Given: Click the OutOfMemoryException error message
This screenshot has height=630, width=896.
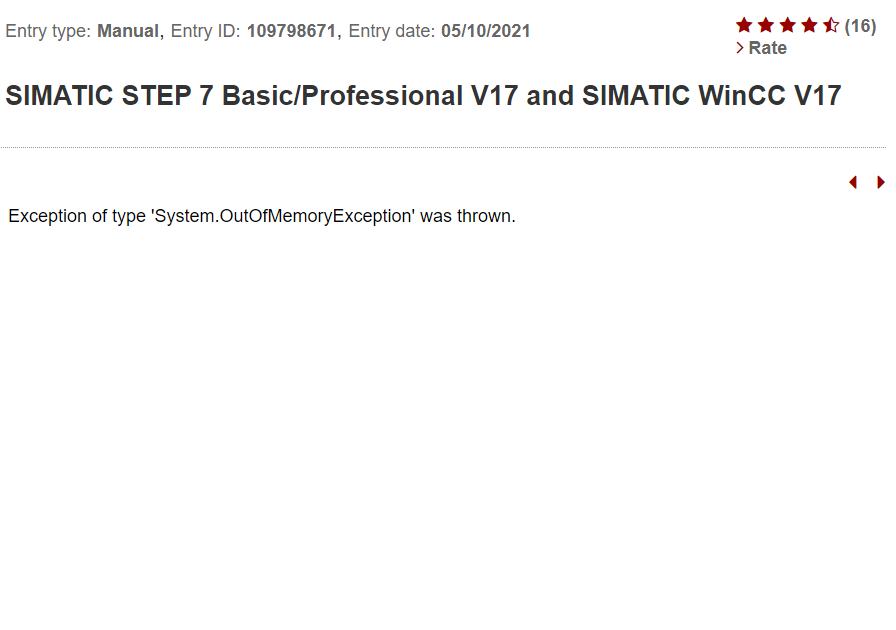Looking at the screenshot, I should pyautogui.click(x=261, y=216).
